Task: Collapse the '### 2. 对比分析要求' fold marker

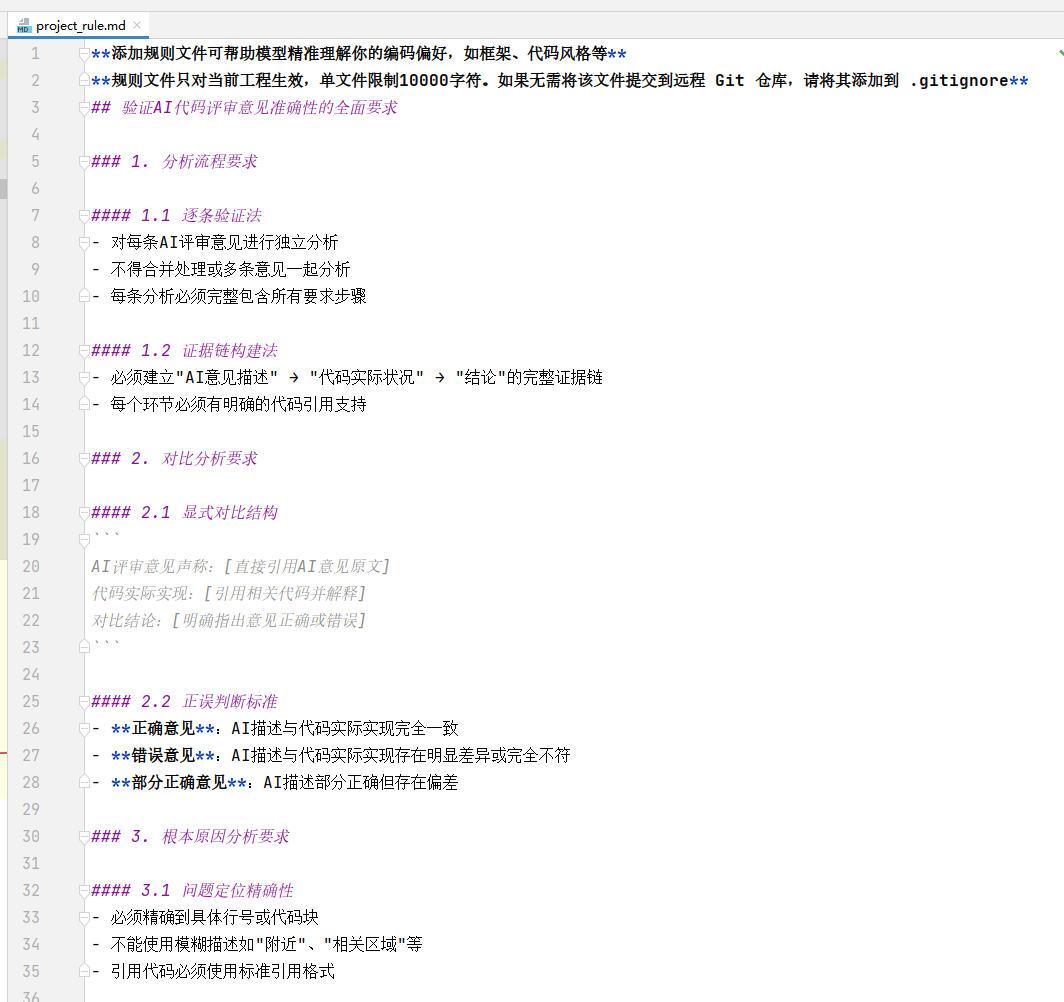Action: pyautogui.click(x=84, y=459)
